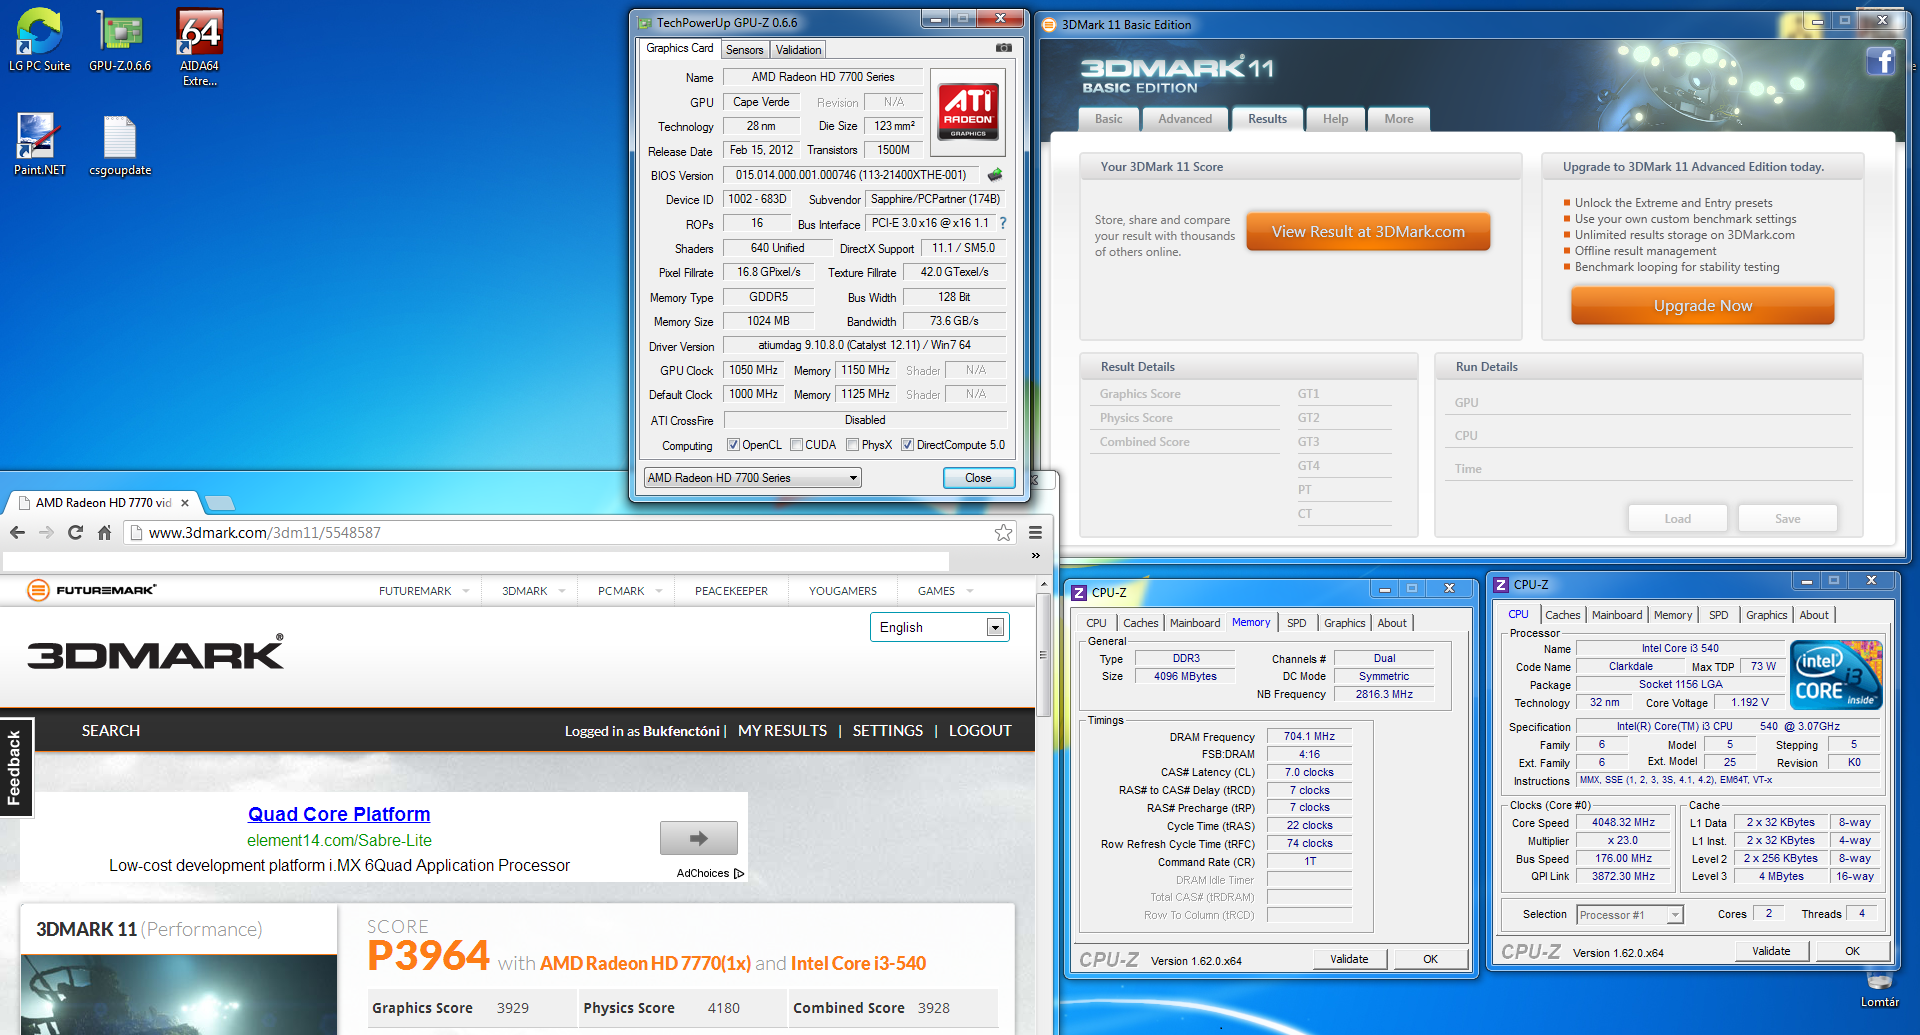Viewport: 1920px width, 1035px height.
Task: Click the LOGOUT link
Action: pos(980,731)
